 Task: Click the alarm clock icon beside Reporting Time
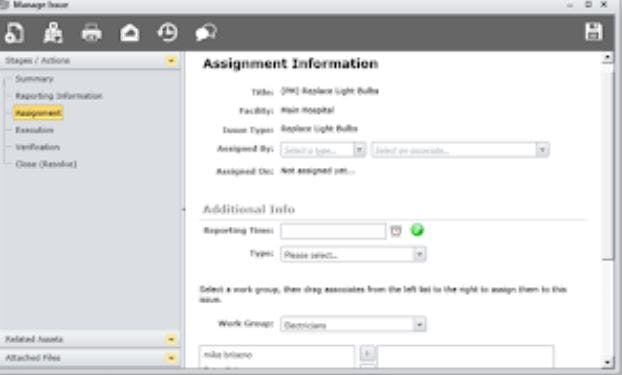coord(396,231)
